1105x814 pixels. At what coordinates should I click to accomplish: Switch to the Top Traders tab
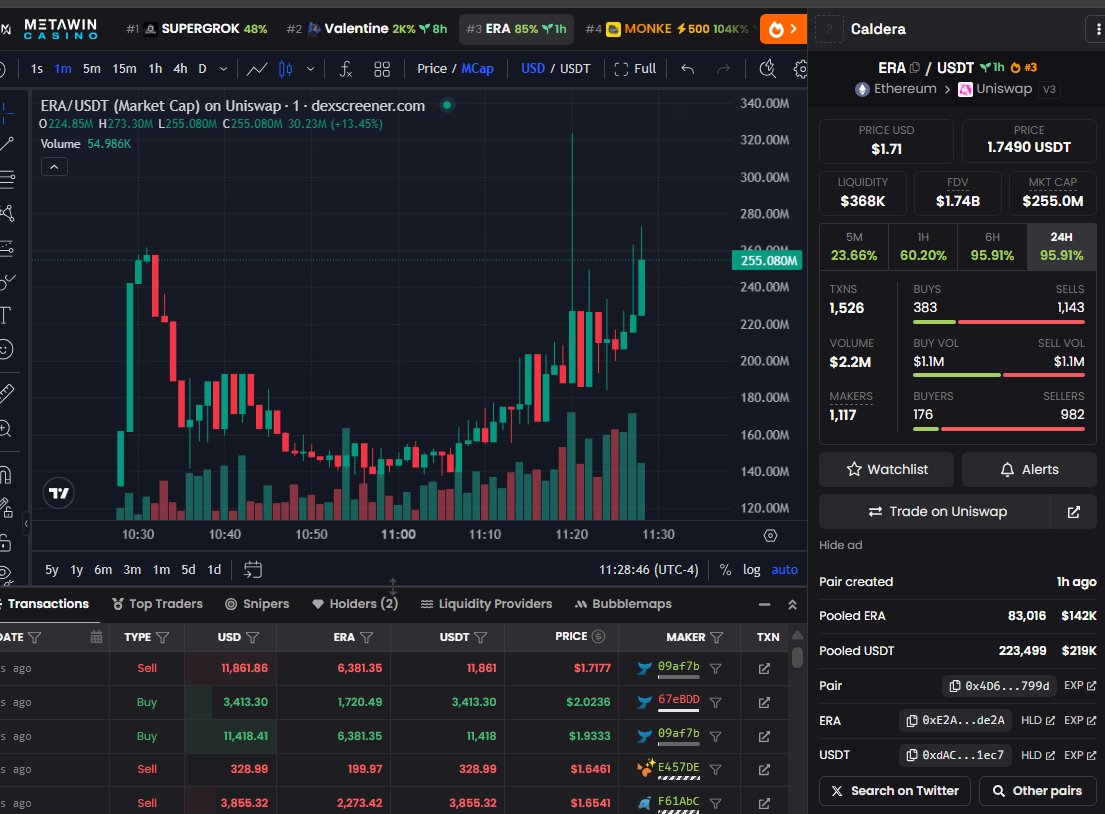(x=157, y=604)
